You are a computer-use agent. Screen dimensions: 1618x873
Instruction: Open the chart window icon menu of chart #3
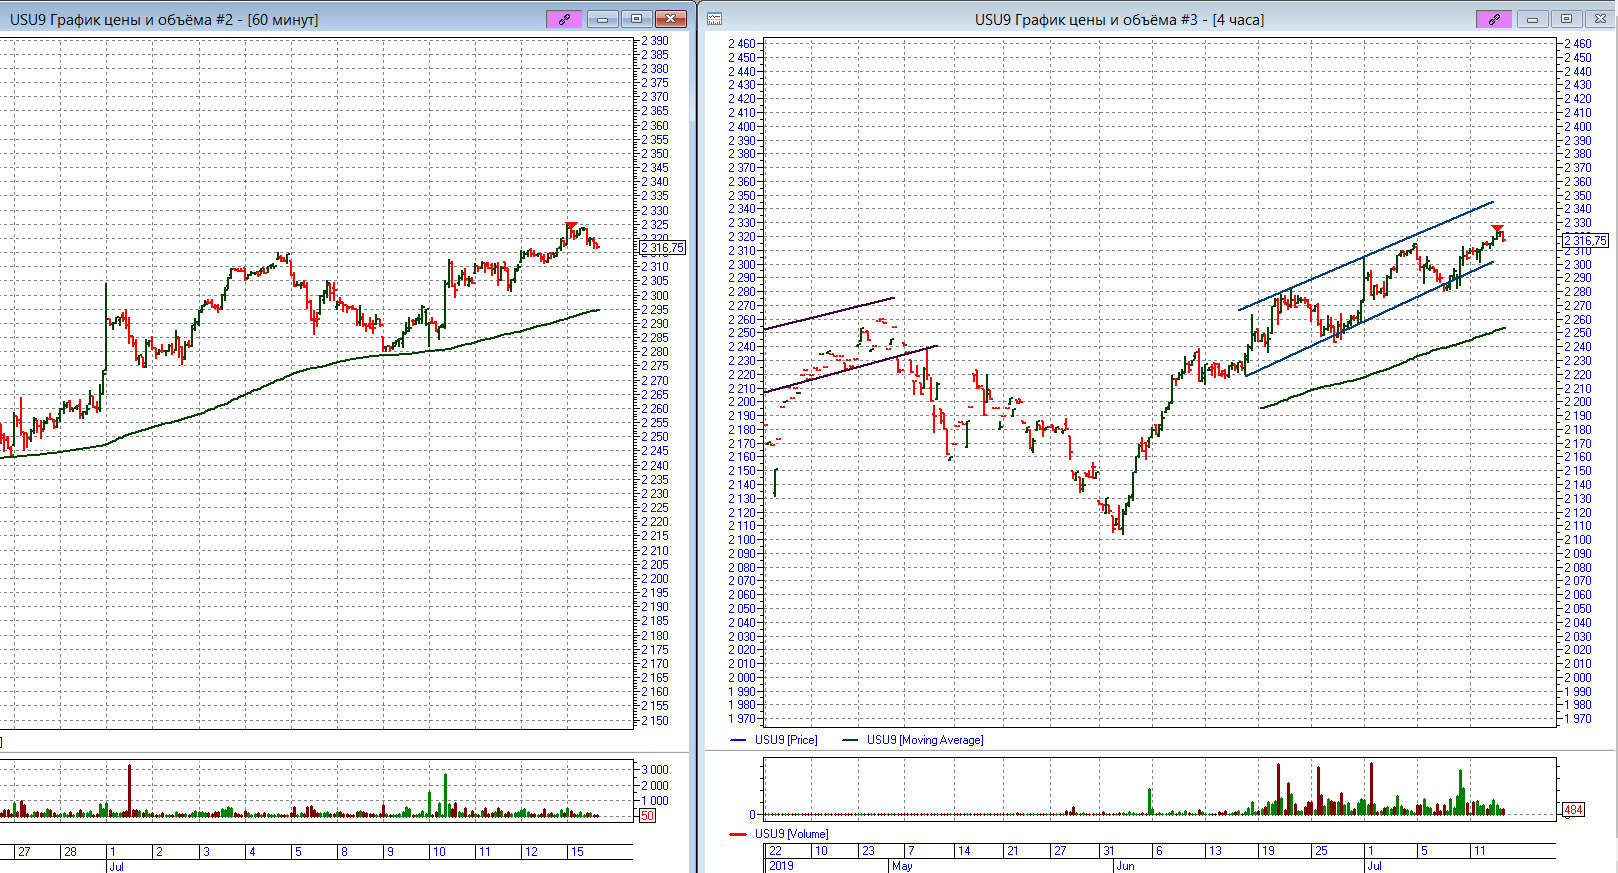(x=715, y=19)
